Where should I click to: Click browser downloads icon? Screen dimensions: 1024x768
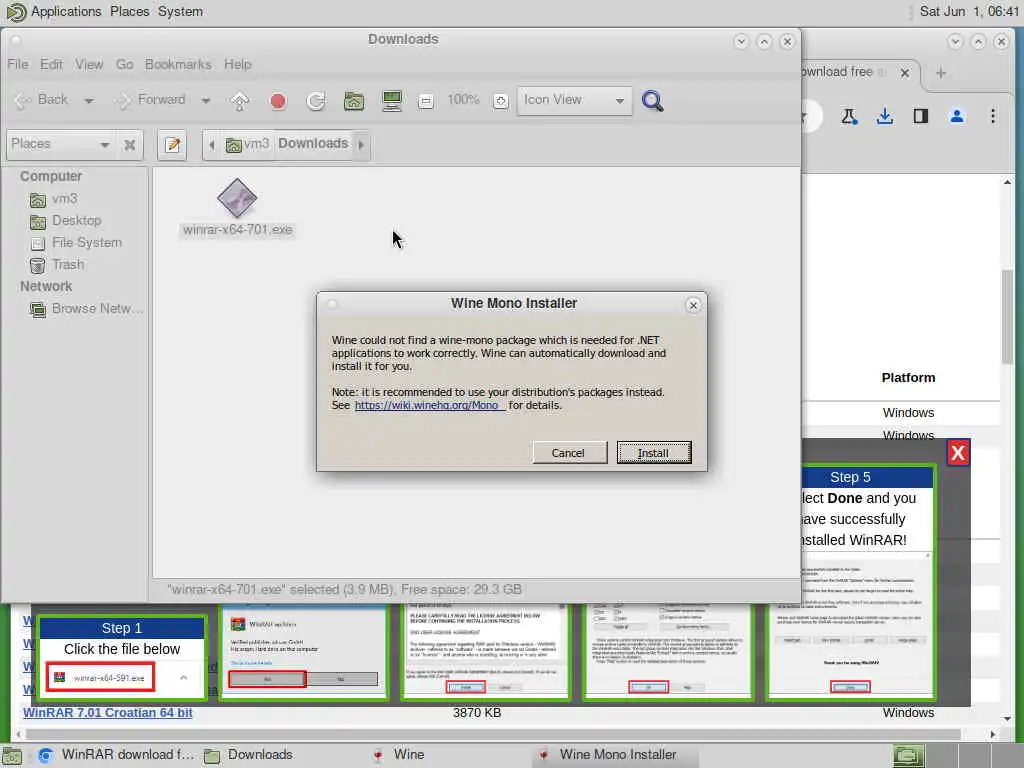(x=885, y=116)
